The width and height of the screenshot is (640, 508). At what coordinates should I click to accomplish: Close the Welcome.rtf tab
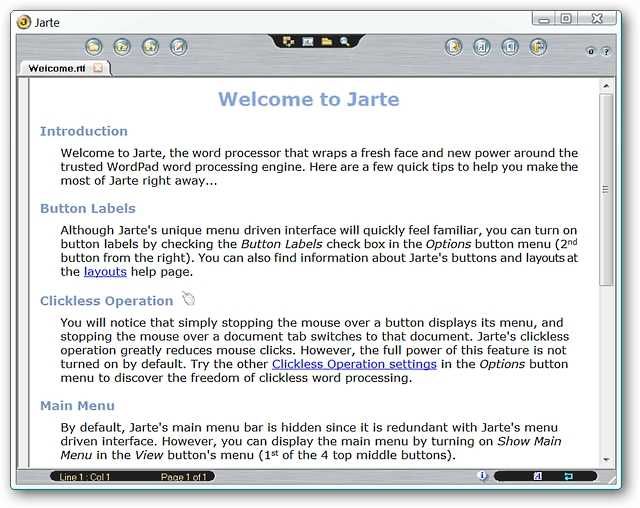pos(98,68)
